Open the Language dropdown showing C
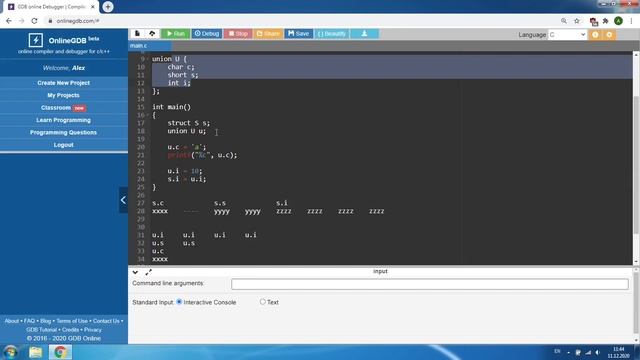Image resolution: width=640 pixels, height=360 pixels. pos(567,35)
